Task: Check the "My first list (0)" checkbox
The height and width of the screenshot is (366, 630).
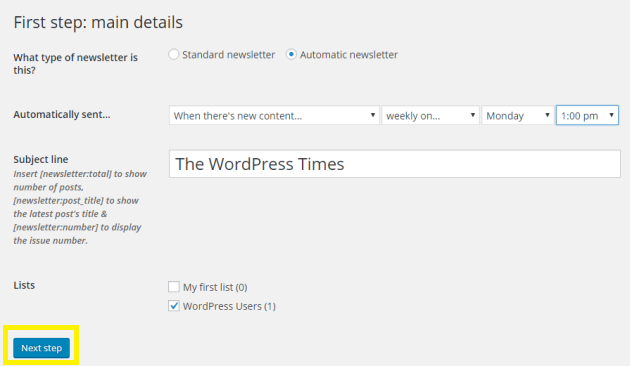Action: coord(174,287)
